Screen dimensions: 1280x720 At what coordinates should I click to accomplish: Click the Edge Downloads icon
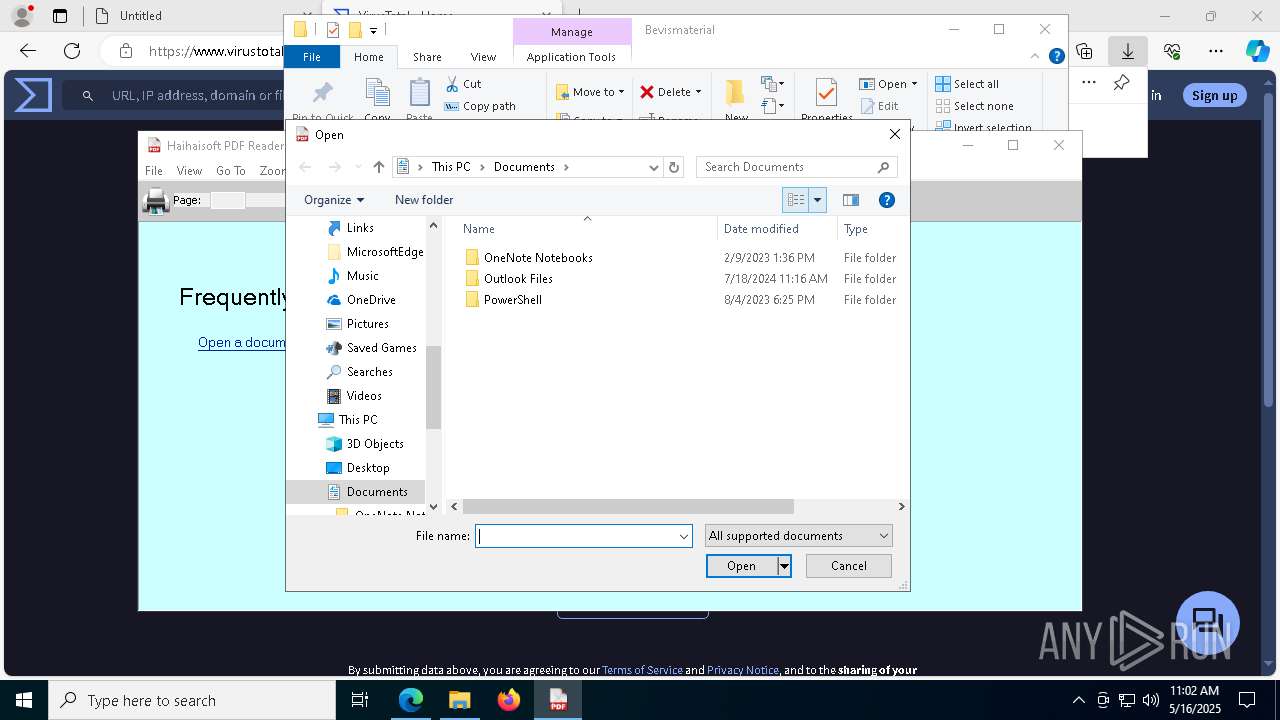coord(1128,51)
